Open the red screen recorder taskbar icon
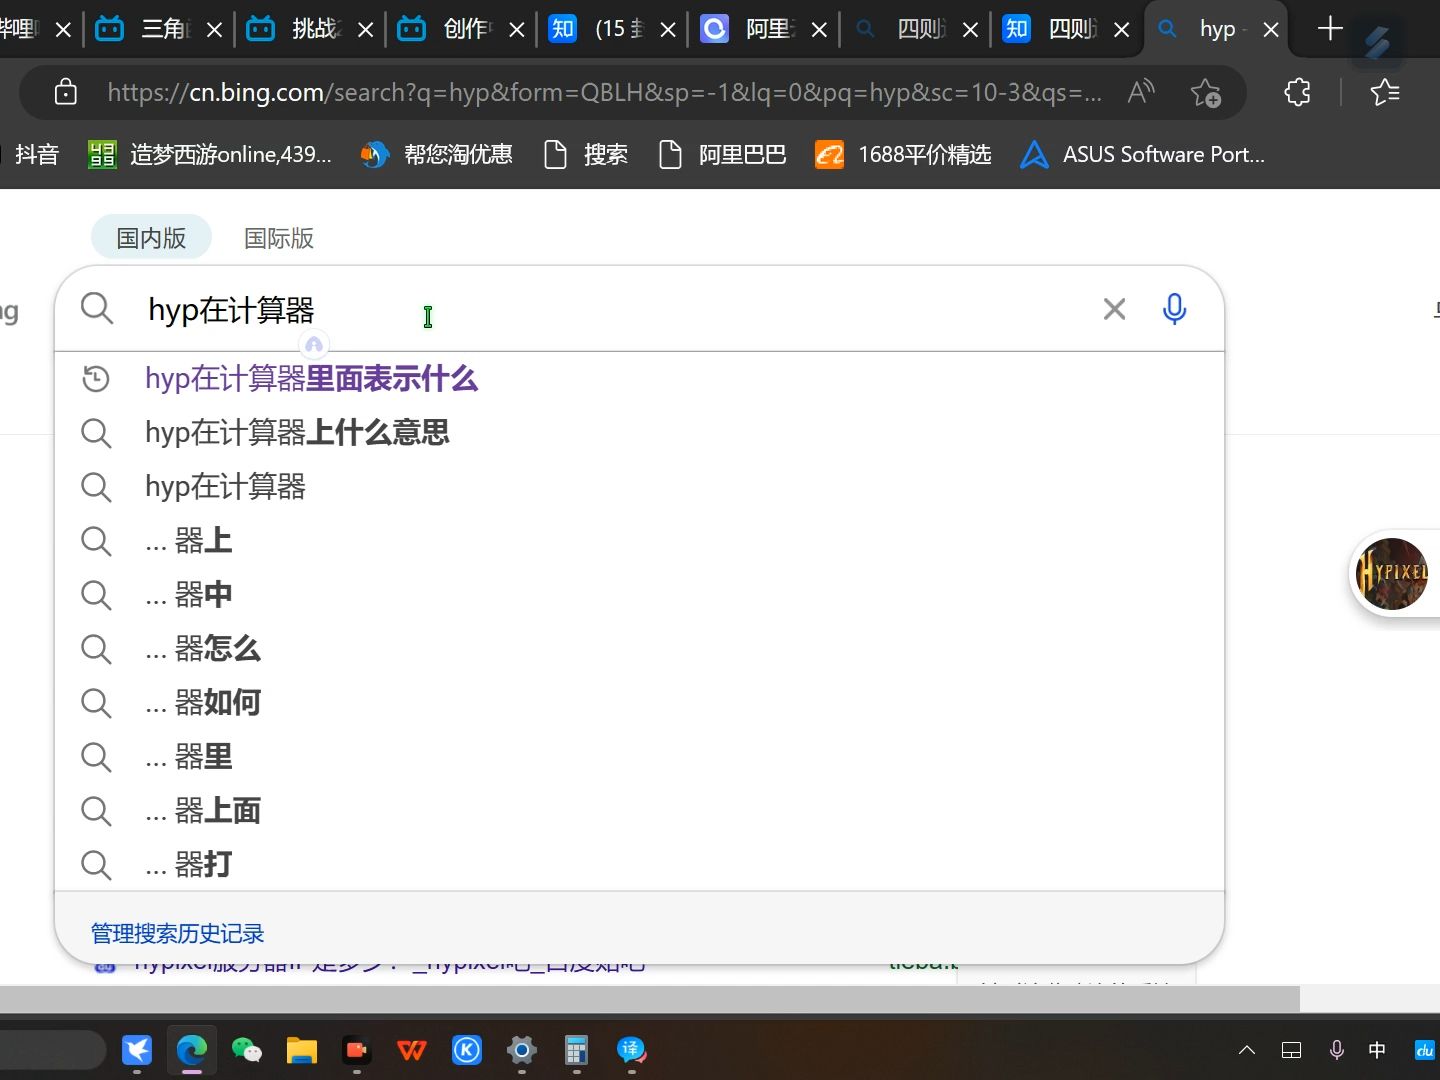Viewport: 1440px width, 1080px height. click(357, 1050)
